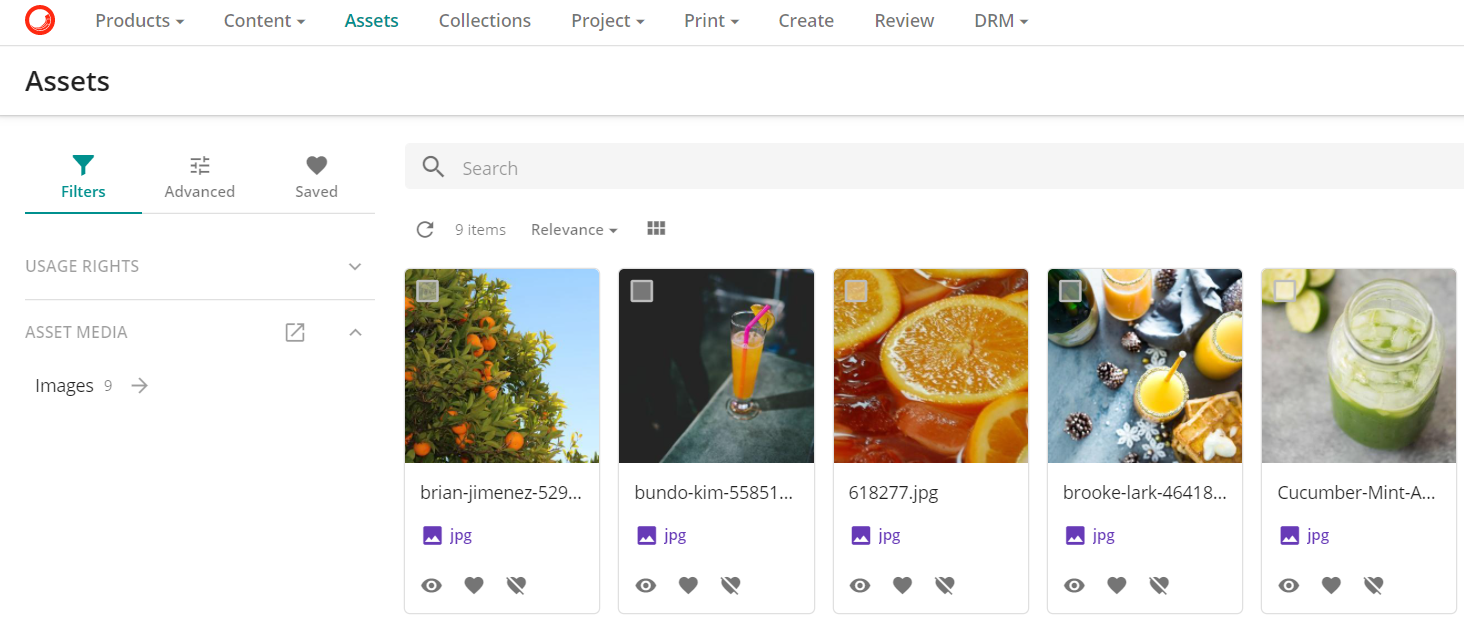
Task: Click the arrow next to Images filter
Action: click(138, 385)
